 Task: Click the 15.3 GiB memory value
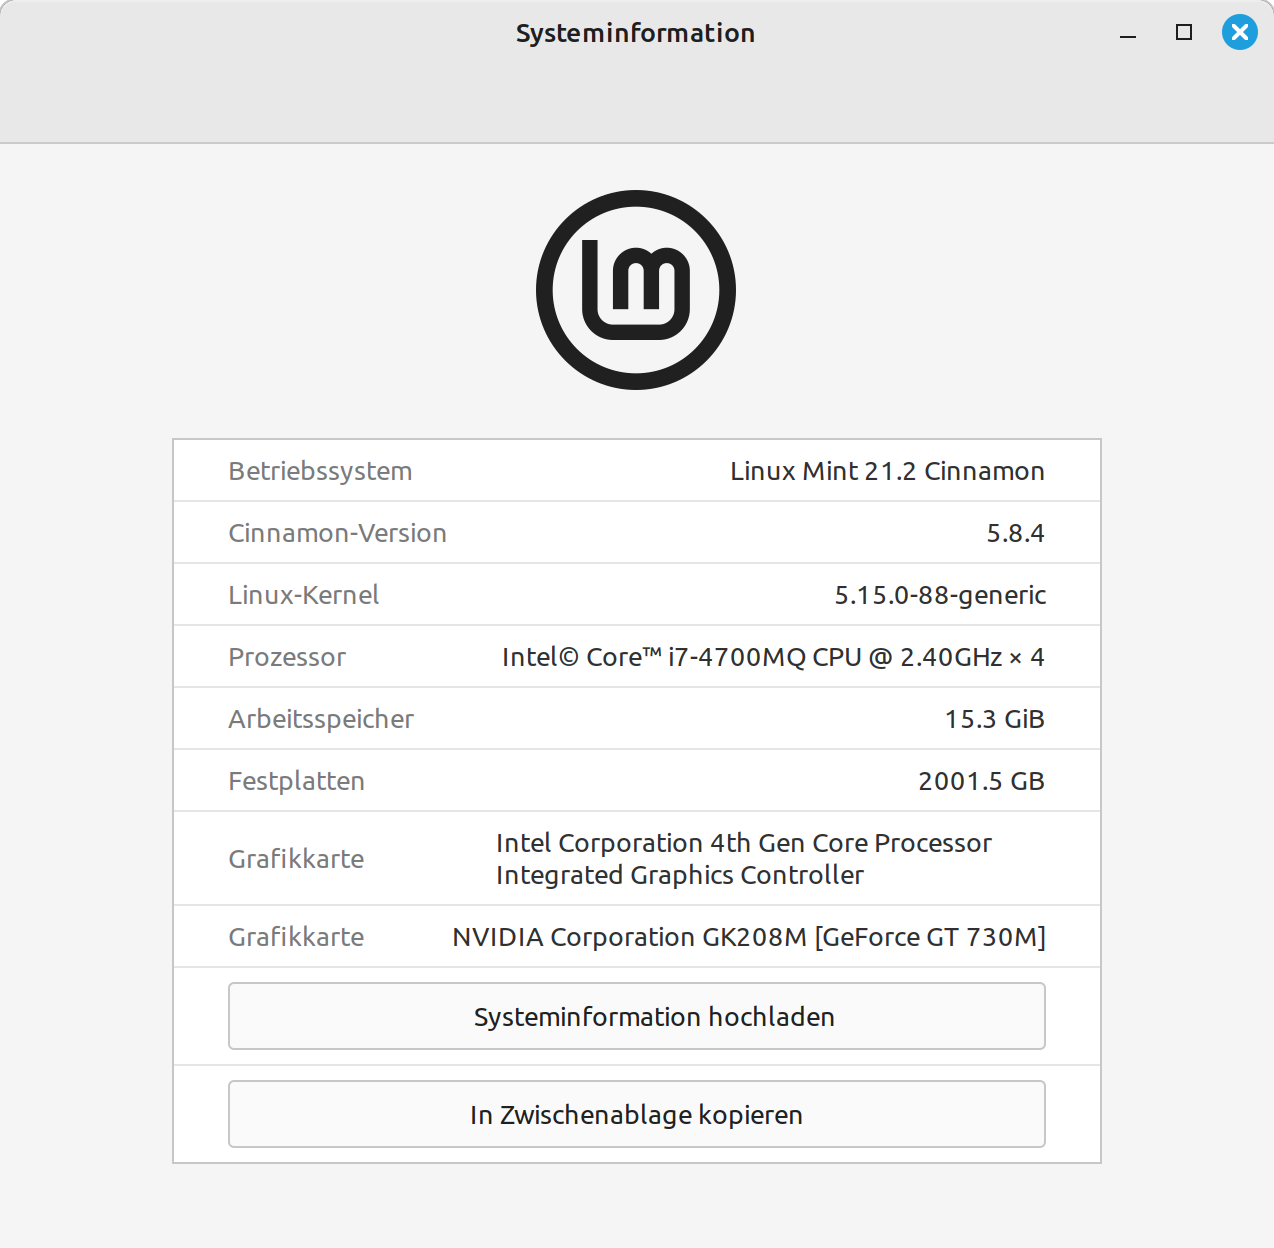pyautogui.click(x=994, y=719)
